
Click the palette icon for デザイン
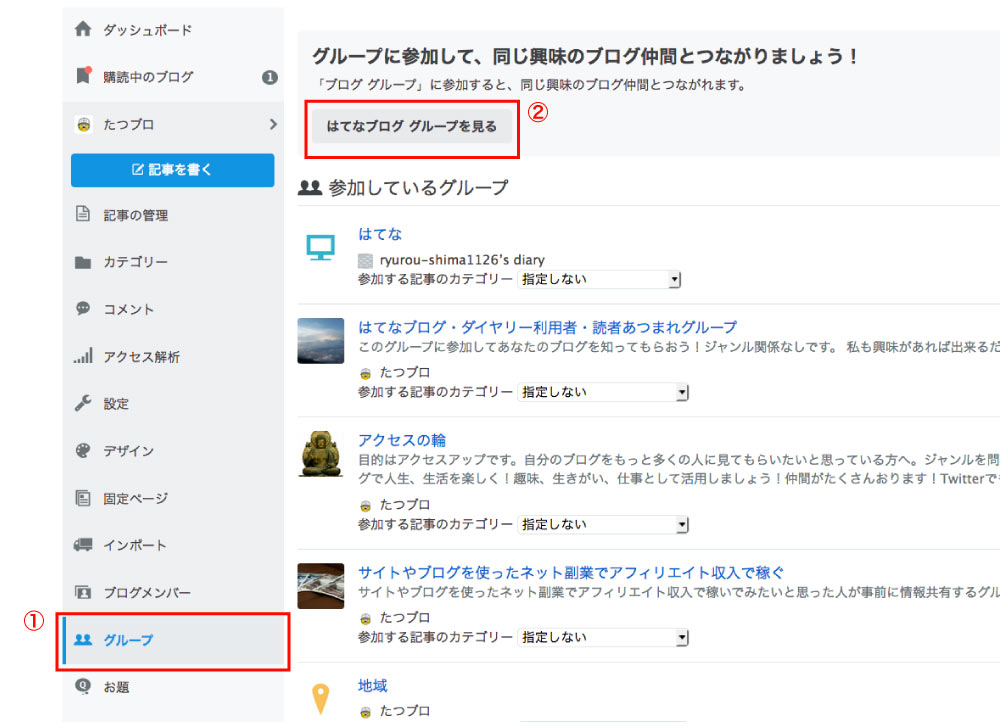pos(83,450)
